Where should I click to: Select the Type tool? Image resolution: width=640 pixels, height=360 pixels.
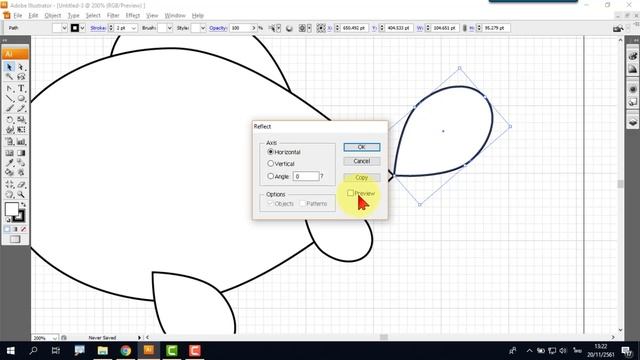pos(21,88)
